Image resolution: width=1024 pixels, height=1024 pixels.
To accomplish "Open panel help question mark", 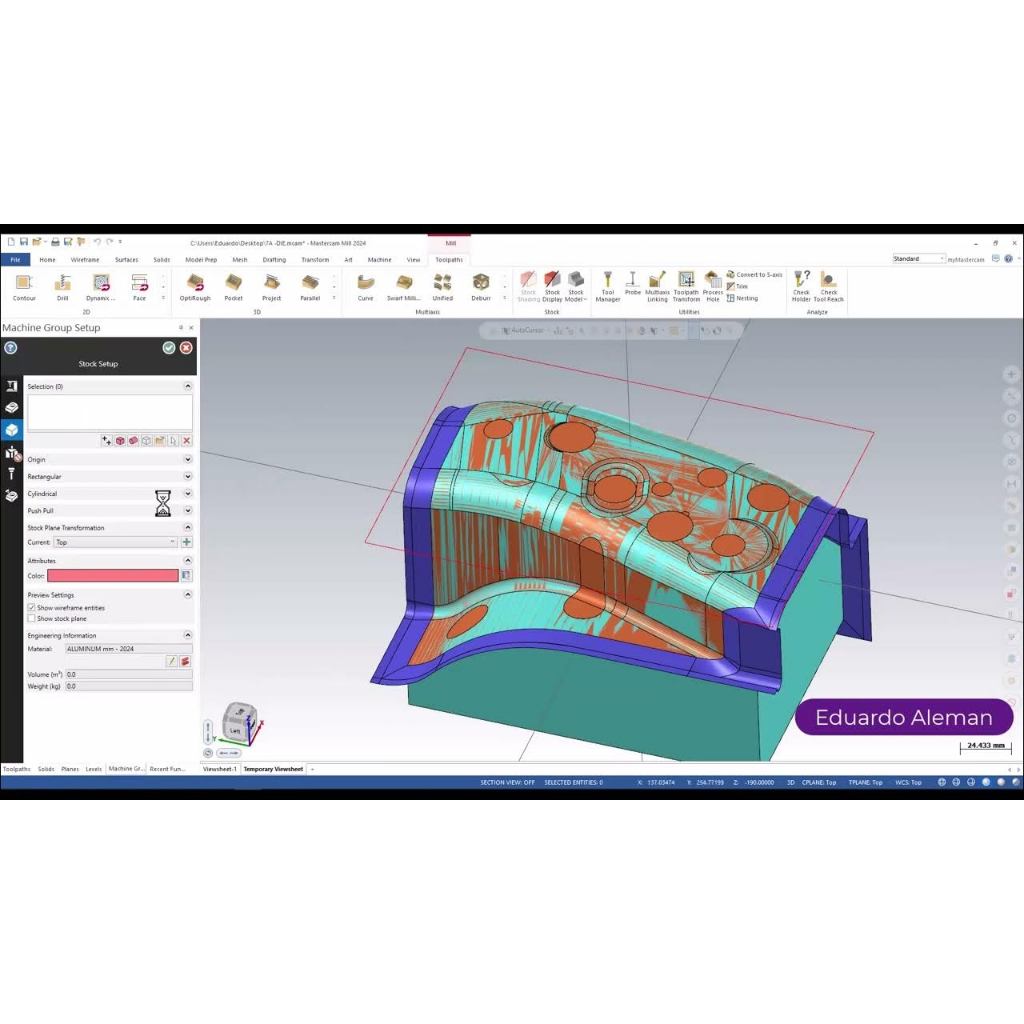I will tap(10, 348).
